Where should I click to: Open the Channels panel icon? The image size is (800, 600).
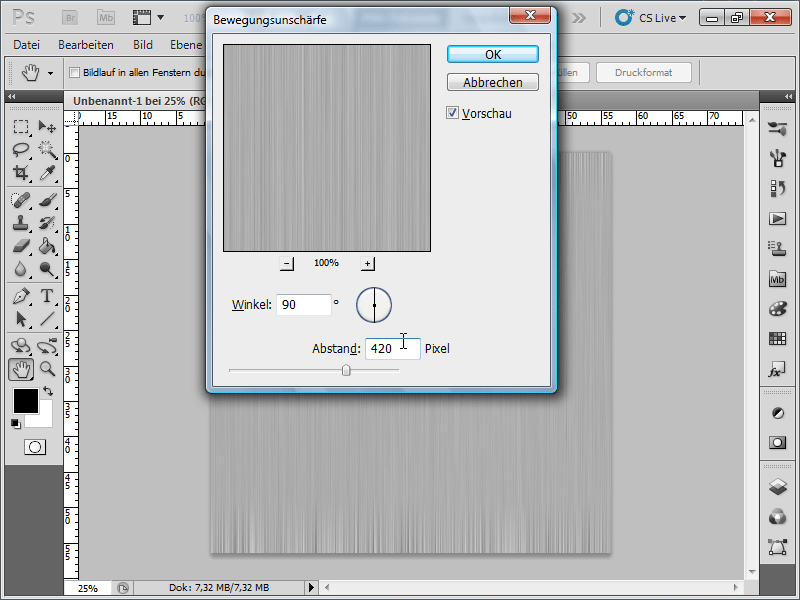coord(777,517)
